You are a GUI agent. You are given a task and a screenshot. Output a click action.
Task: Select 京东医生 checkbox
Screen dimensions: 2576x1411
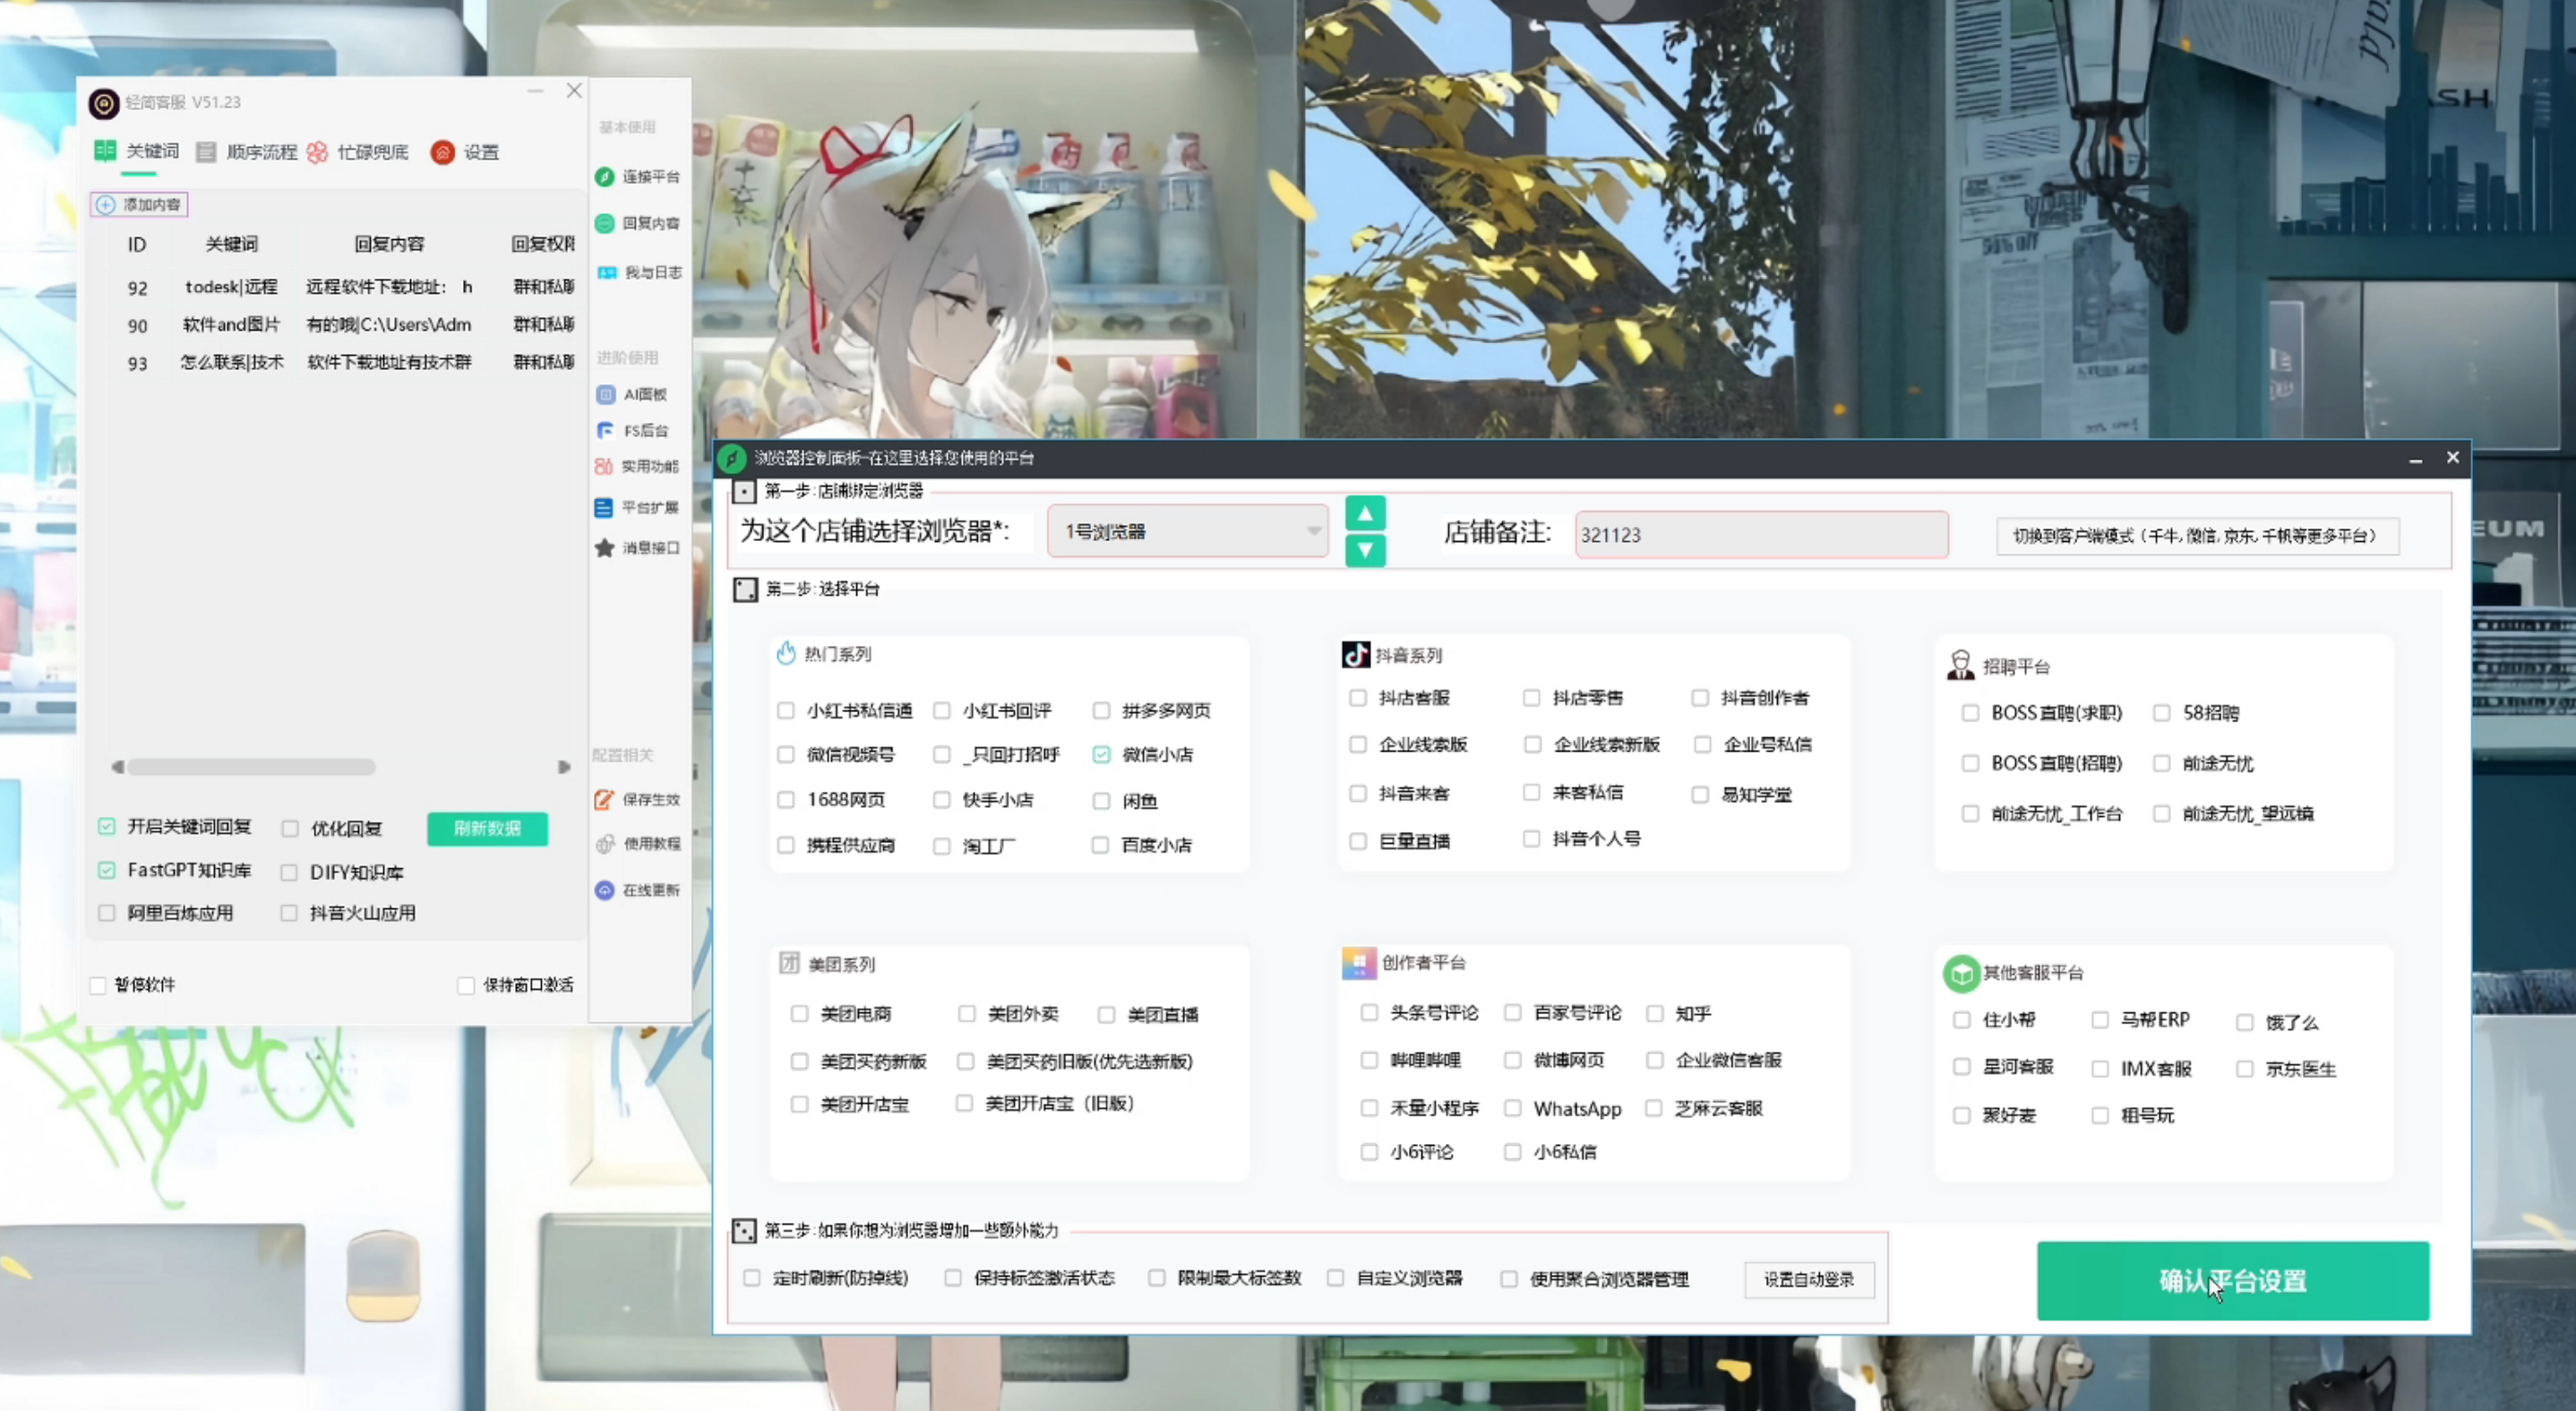pyautogui.click(x=2245, y=1069)
